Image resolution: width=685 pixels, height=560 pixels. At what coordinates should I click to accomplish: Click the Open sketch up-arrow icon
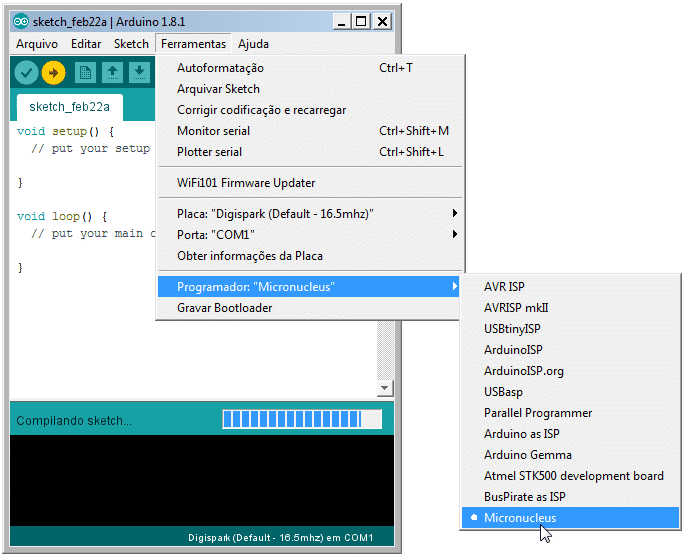(x=112, y=72)
